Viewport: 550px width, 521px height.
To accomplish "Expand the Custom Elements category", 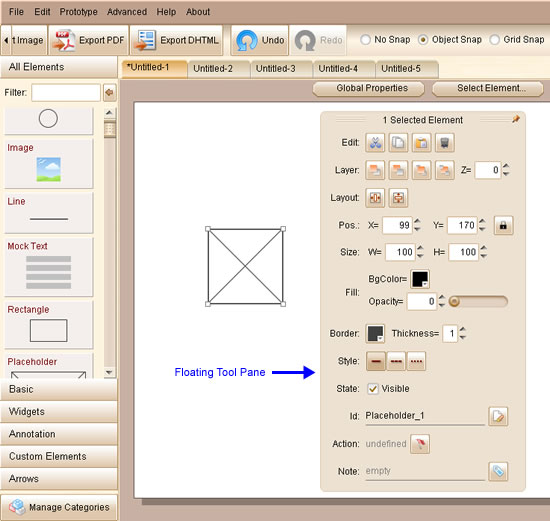I will [59, 456].
